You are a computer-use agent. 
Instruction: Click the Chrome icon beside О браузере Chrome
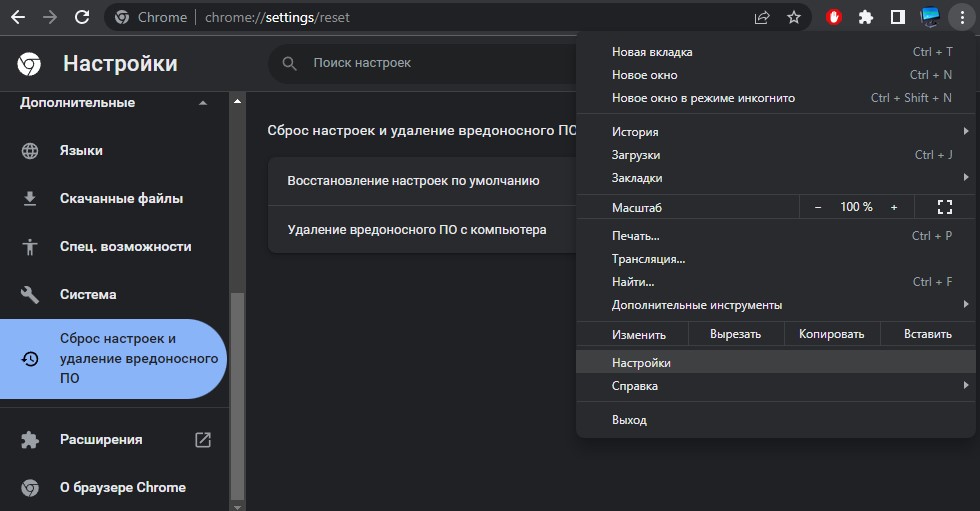tap(30, 487)
